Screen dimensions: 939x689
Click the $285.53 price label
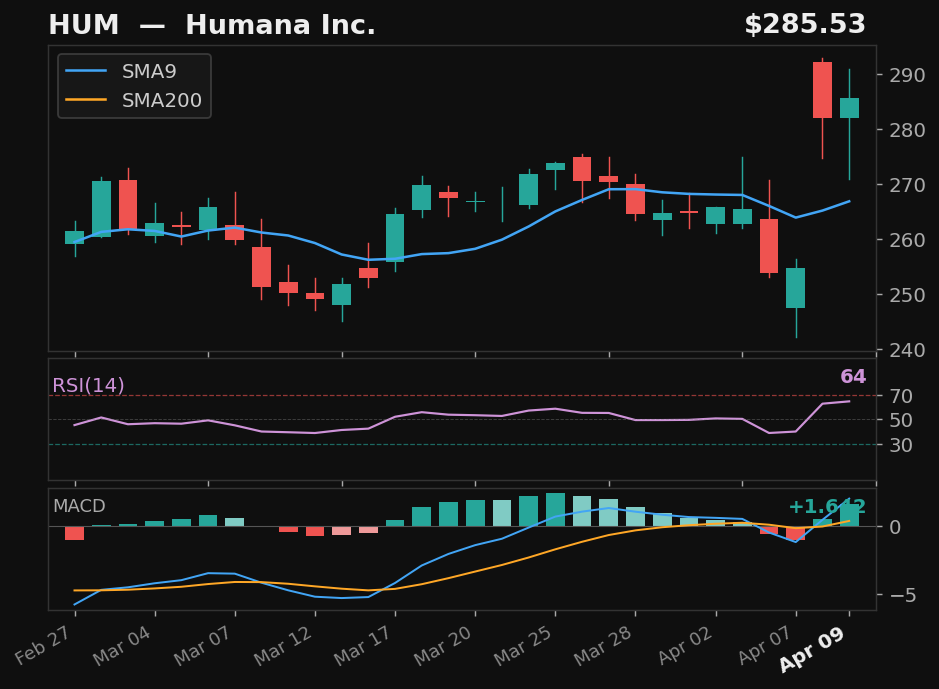pyautogui.click(x=805, y=25)
